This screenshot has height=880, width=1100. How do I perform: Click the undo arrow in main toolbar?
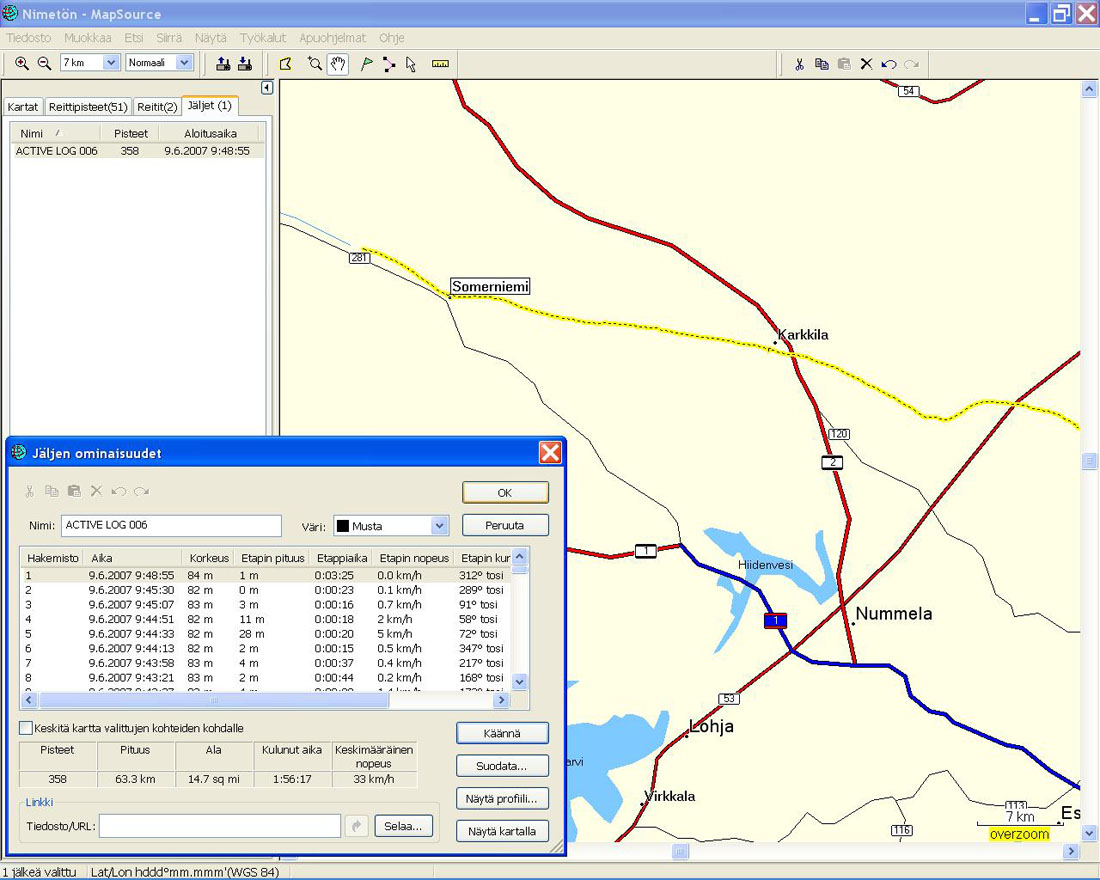coord(889,64)
